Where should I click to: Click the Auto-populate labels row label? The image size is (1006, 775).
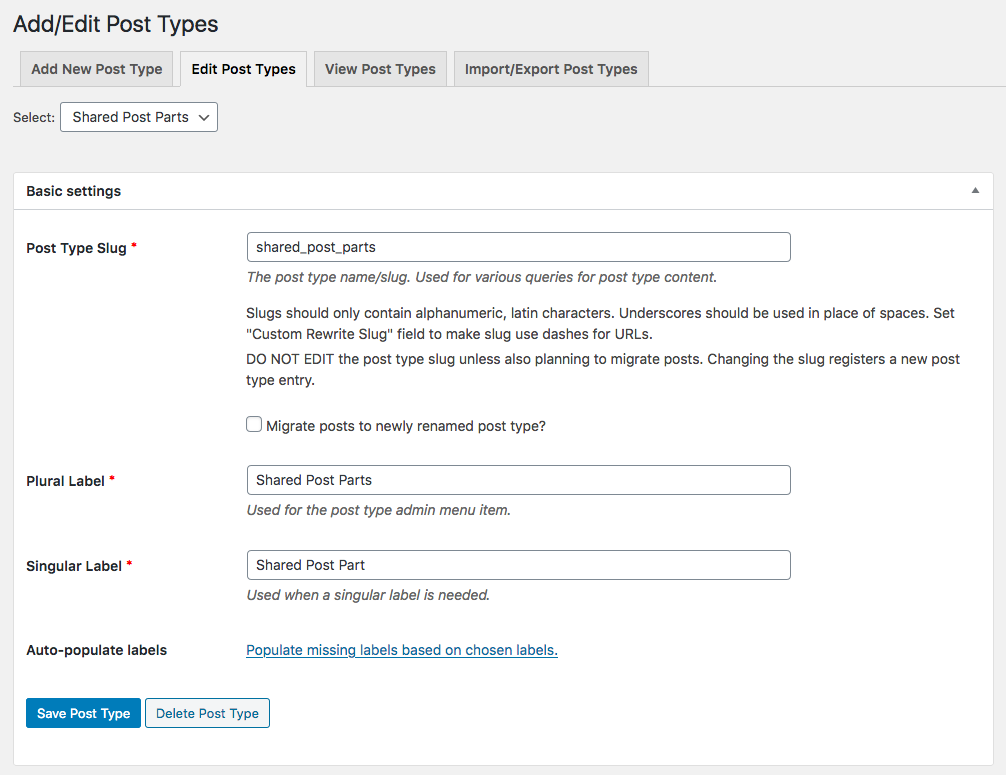click(96, 650)
